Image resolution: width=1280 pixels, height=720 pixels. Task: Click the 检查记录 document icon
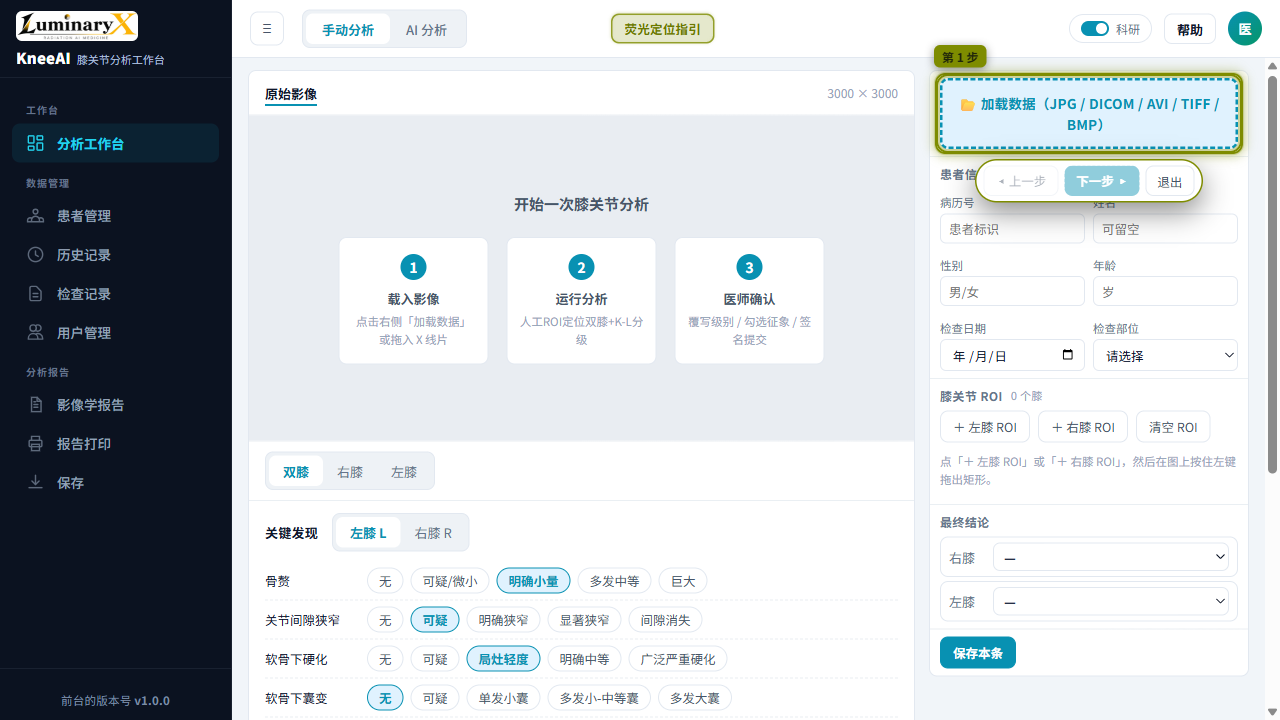pos(36,294)
